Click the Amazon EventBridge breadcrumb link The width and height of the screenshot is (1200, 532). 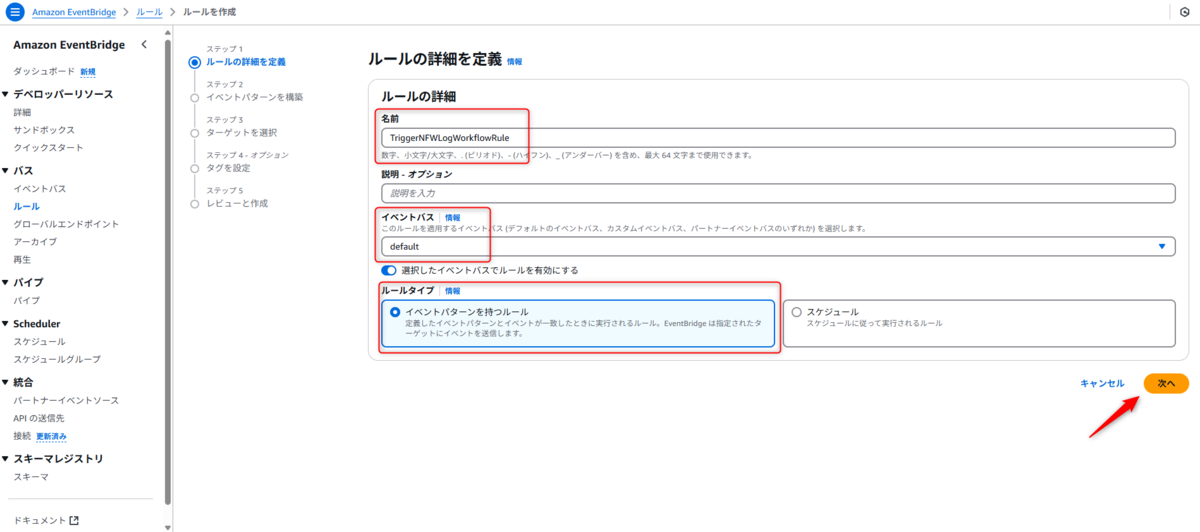coord(74,12)
